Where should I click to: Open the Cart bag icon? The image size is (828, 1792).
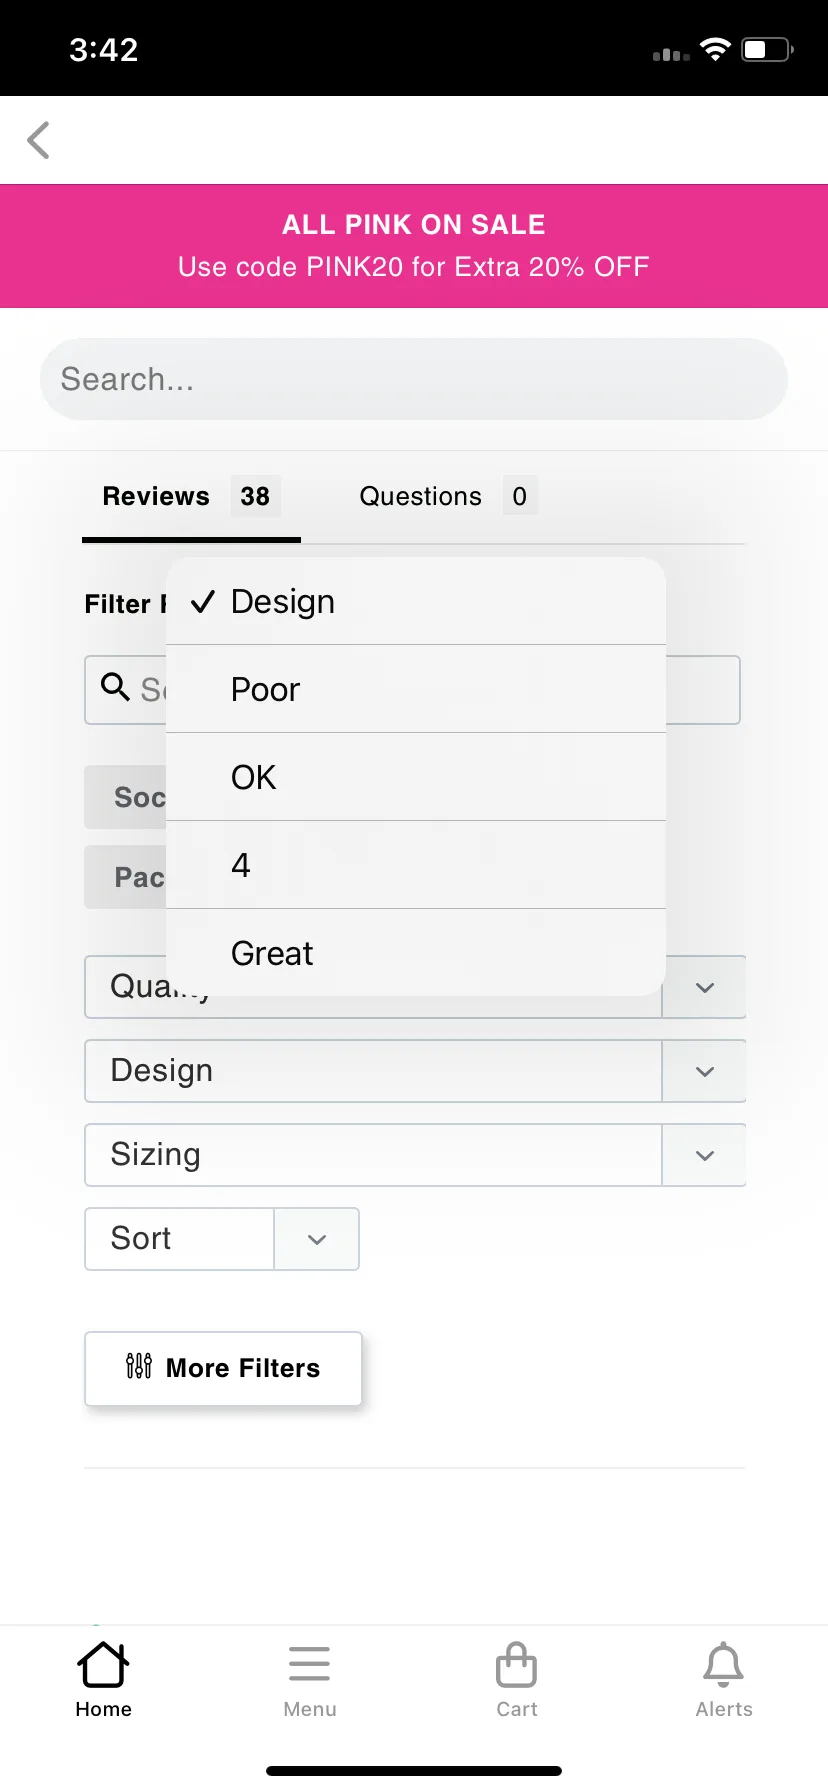click(x=517, y=1665)
